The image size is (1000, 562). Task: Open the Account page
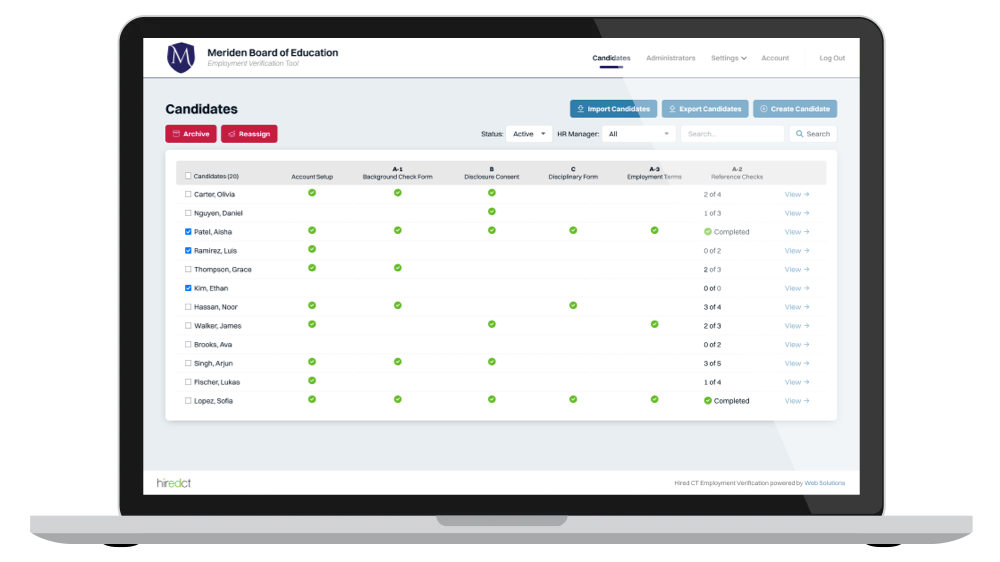(775, 58)
